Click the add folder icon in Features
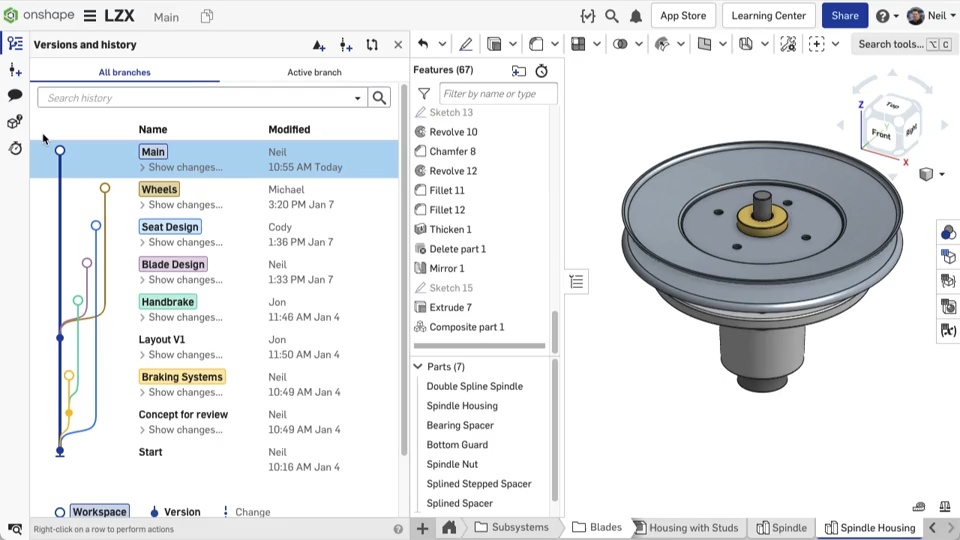Image resolution: width=960 pixels, height=540 pixels. coord(519,70)
